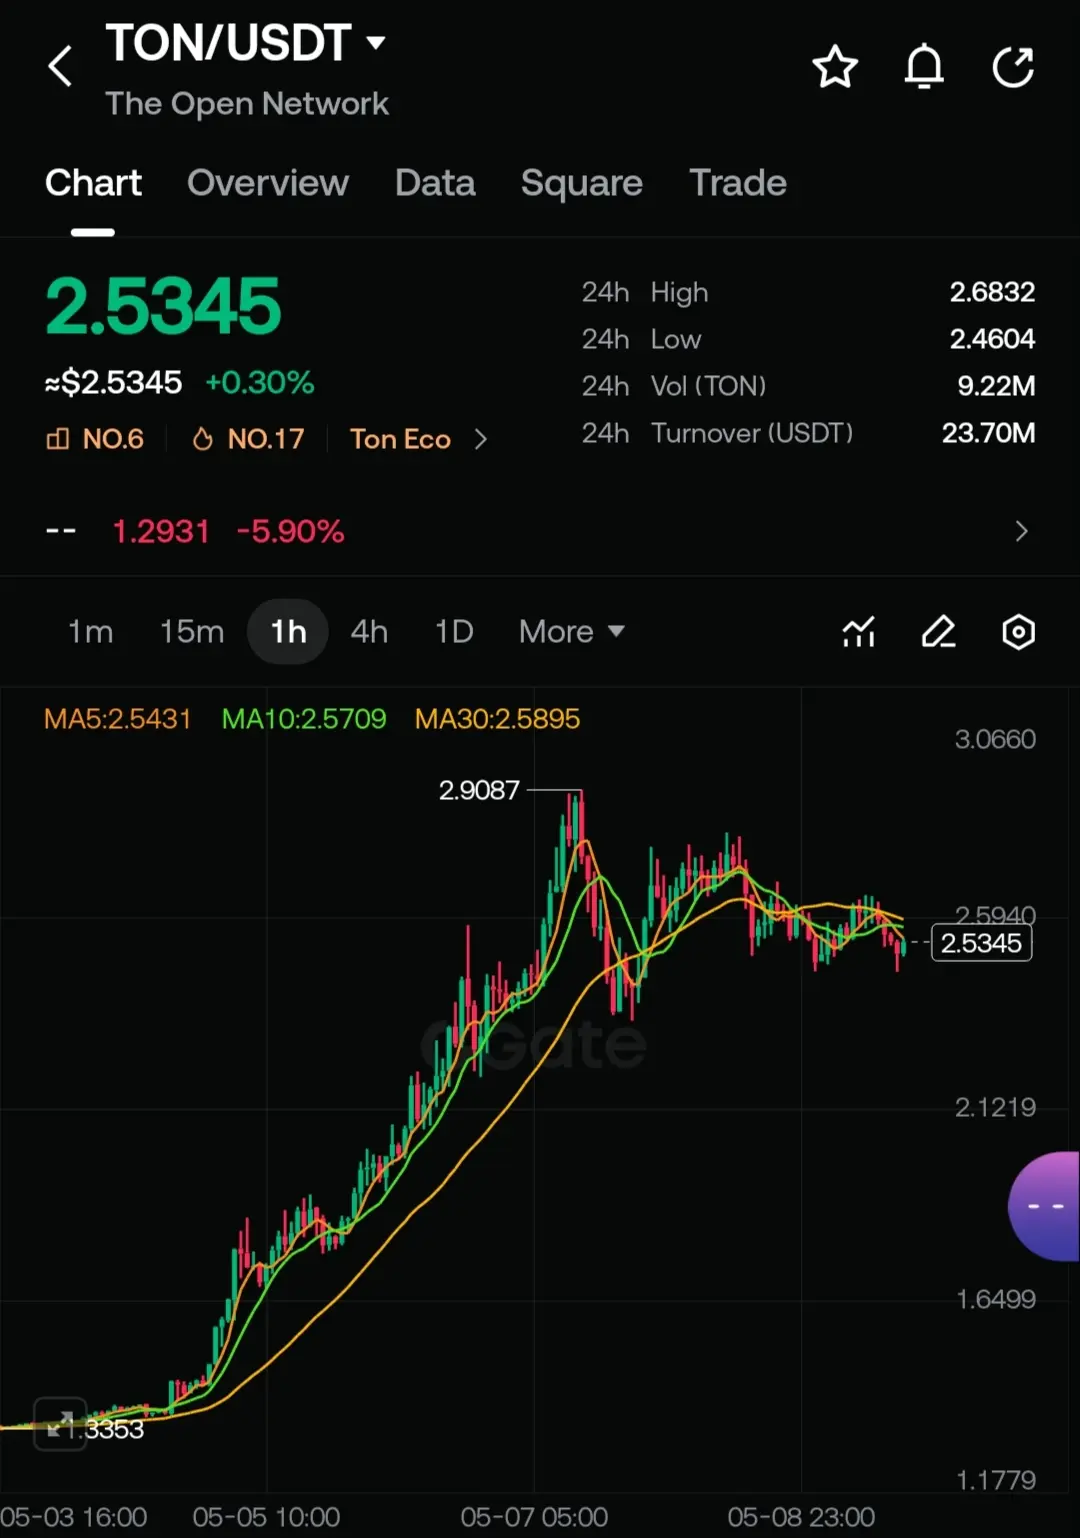The width and height of the screenshot is (1080, 1538).
Task: Tap the MA30:2.5895 indicator label
Action: point(497,719)
